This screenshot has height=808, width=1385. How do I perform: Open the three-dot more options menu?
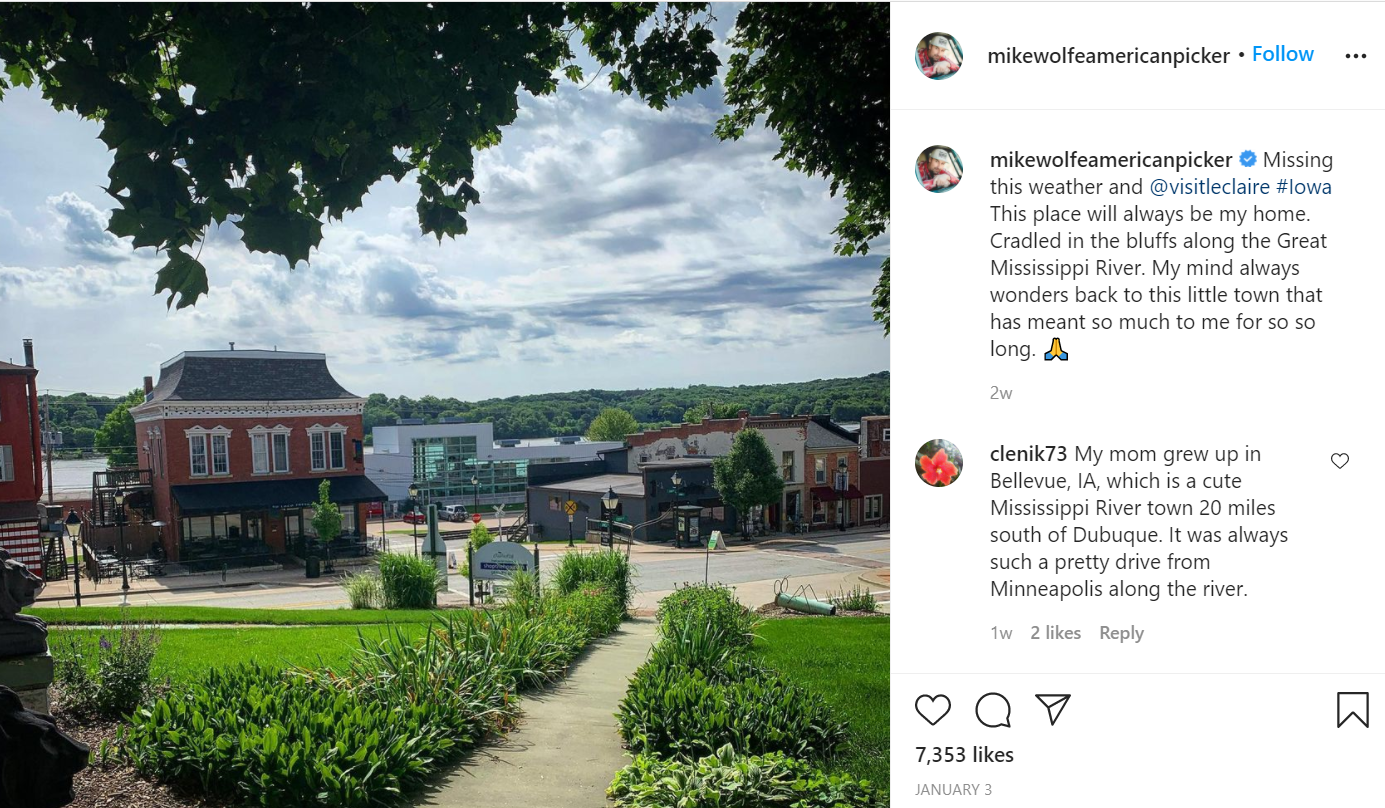(x=1355, y=56)
